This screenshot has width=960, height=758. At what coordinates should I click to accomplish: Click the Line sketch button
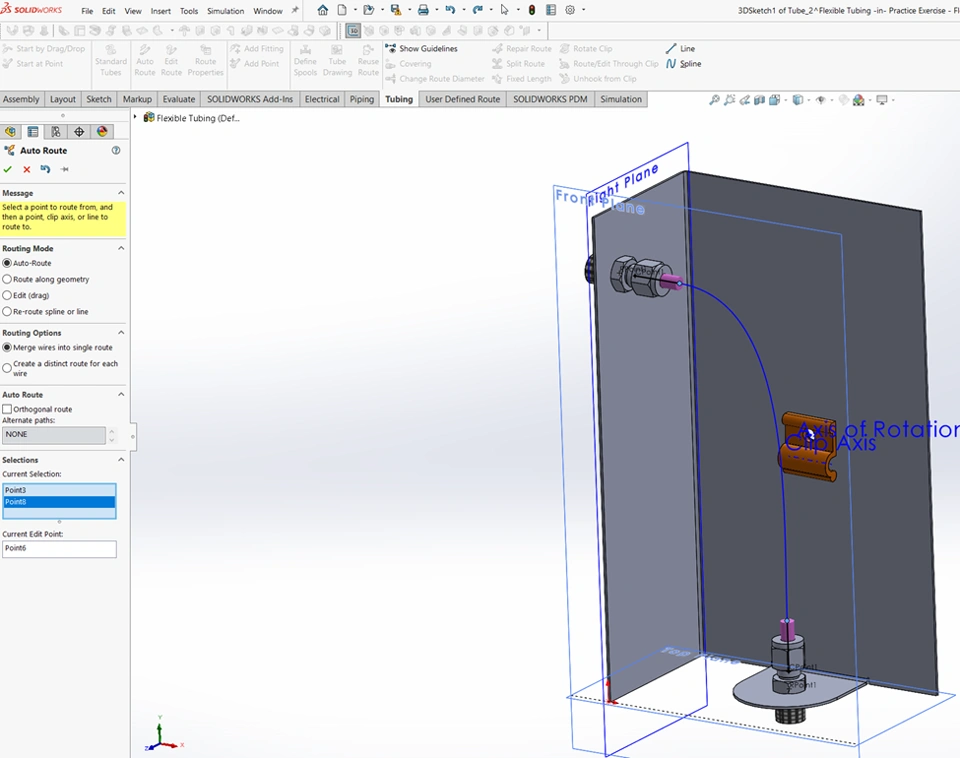680,49
